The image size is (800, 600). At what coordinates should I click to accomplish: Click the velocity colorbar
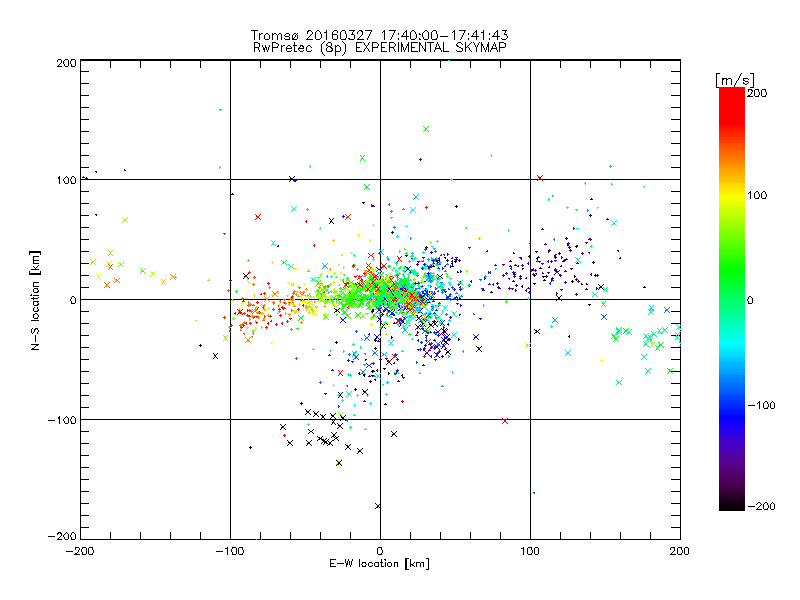click(732, 299)
